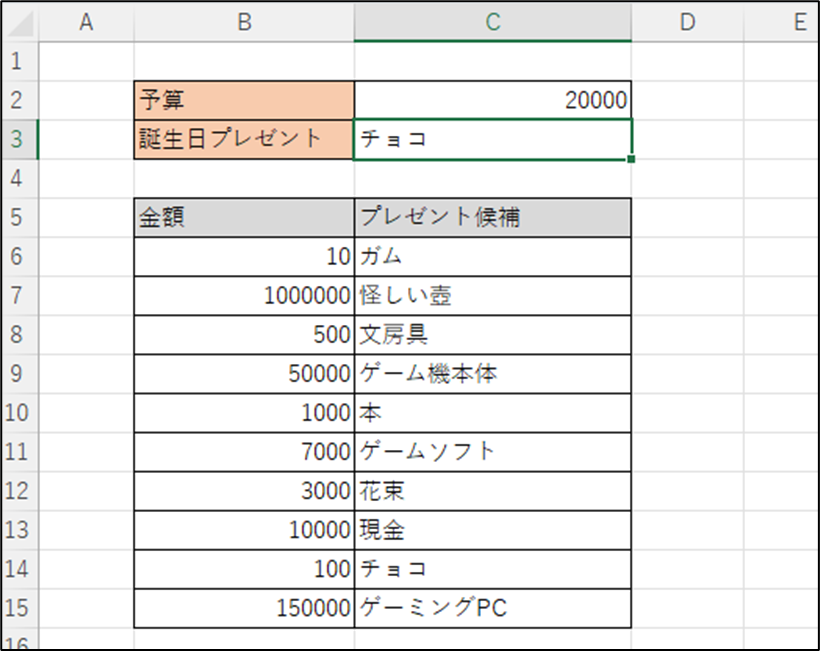Select row 10 header
820x651 pixels.
(x=19, y=413)
